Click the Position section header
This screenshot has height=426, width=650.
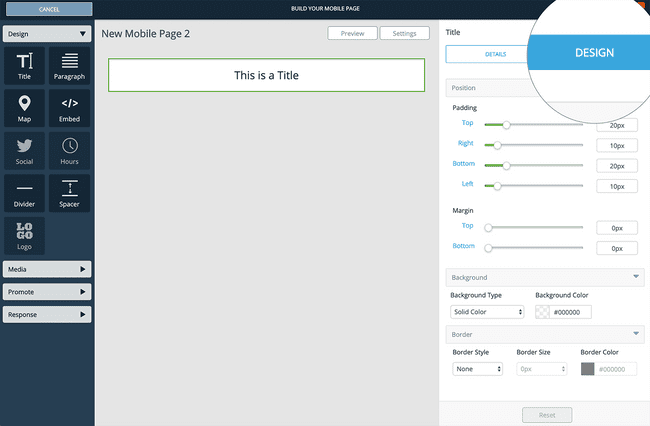click(x=489, y=88)
